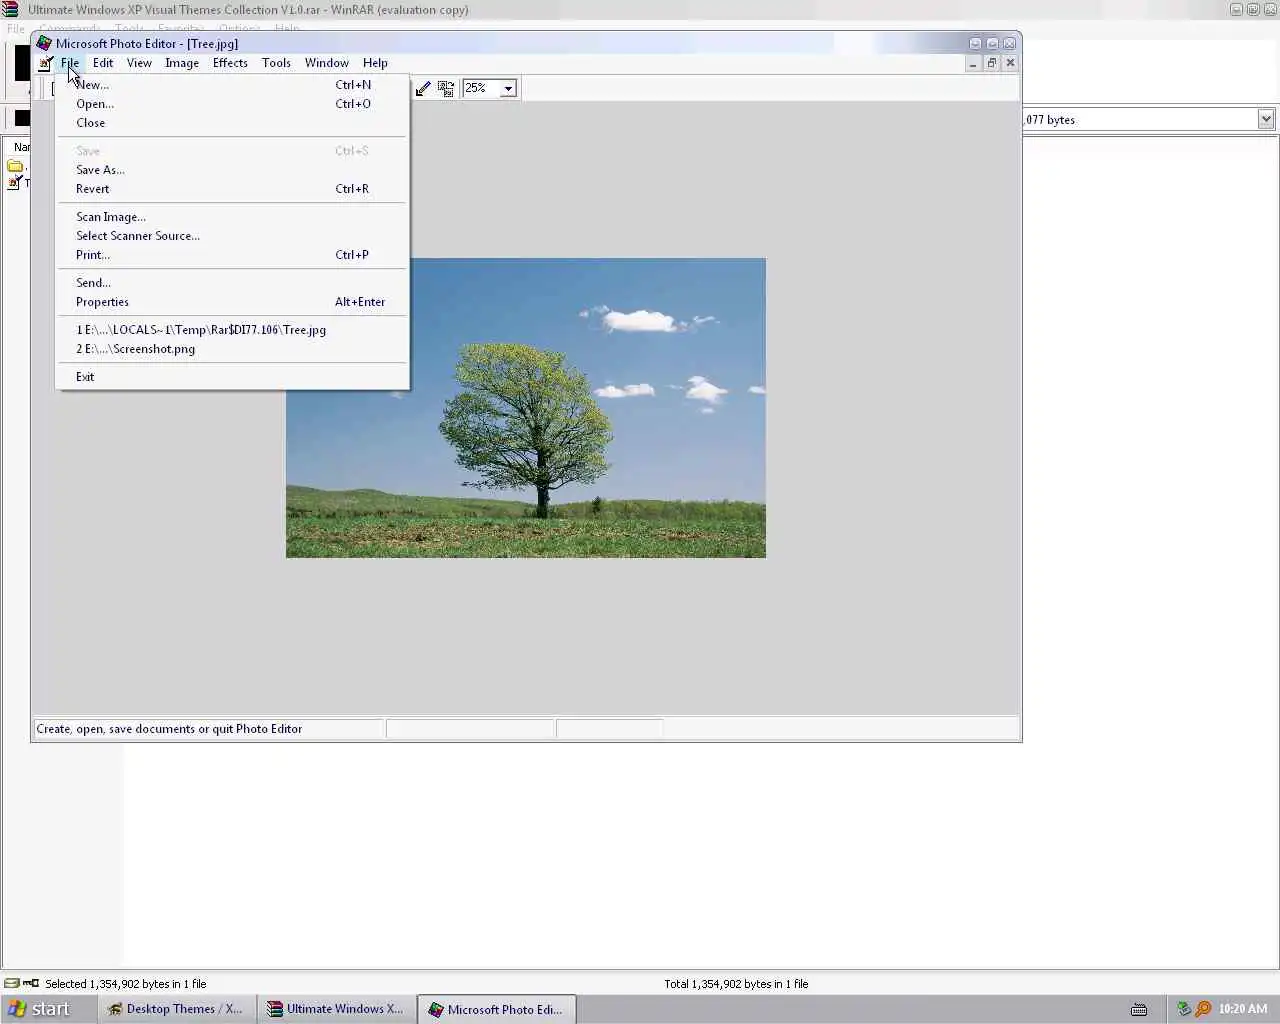The image size is (1280, 1024).
Task: Choose Revert from the File menu
Action: tap(232, 189)
